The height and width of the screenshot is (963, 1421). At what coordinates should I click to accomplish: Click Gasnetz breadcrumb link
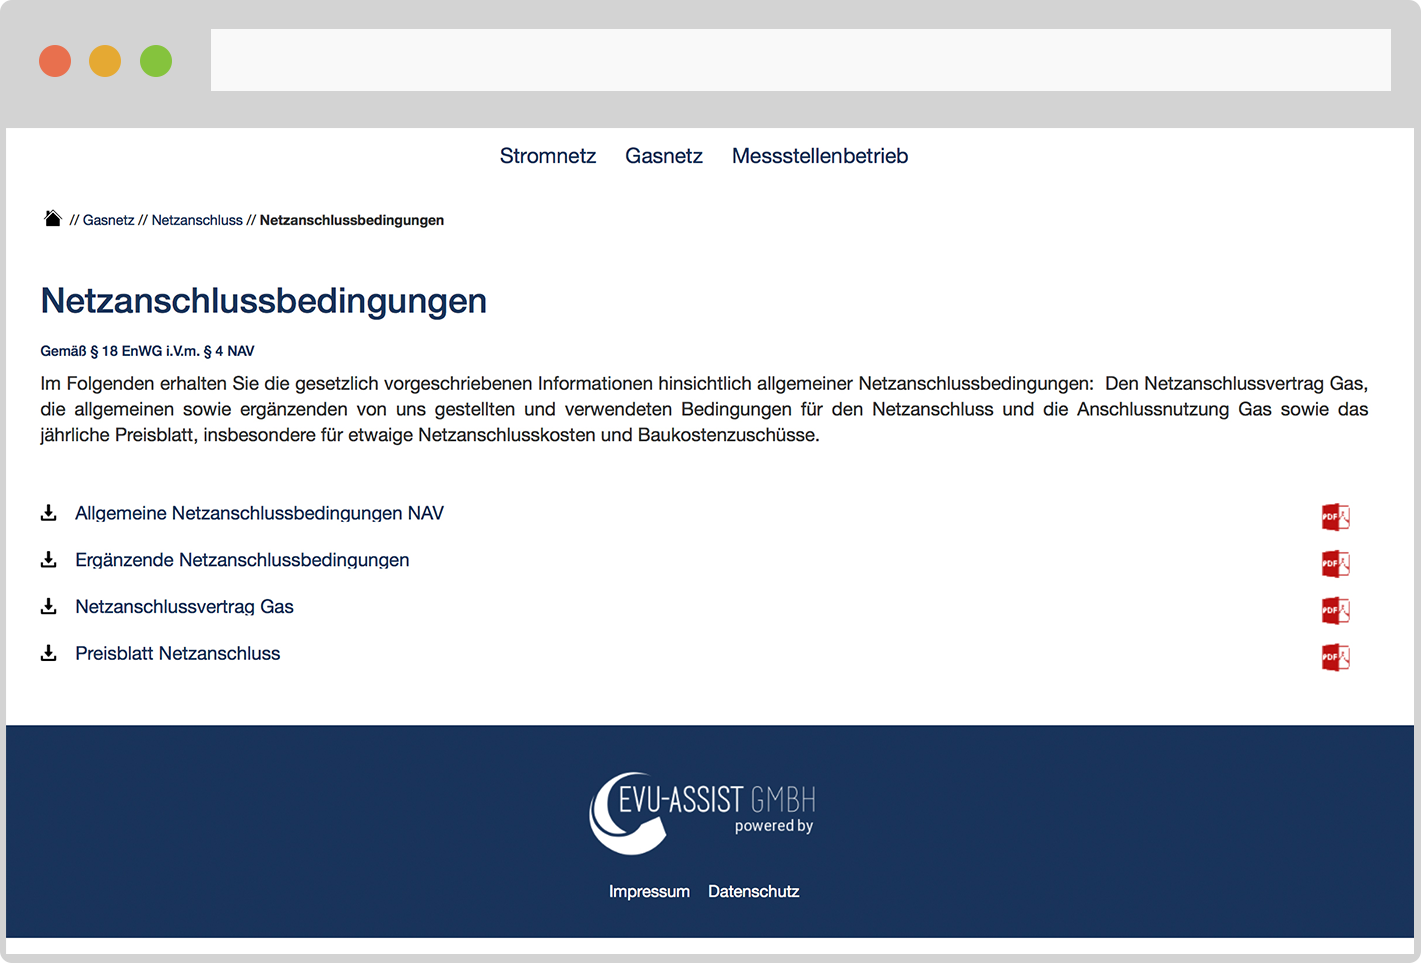(108, 220)
